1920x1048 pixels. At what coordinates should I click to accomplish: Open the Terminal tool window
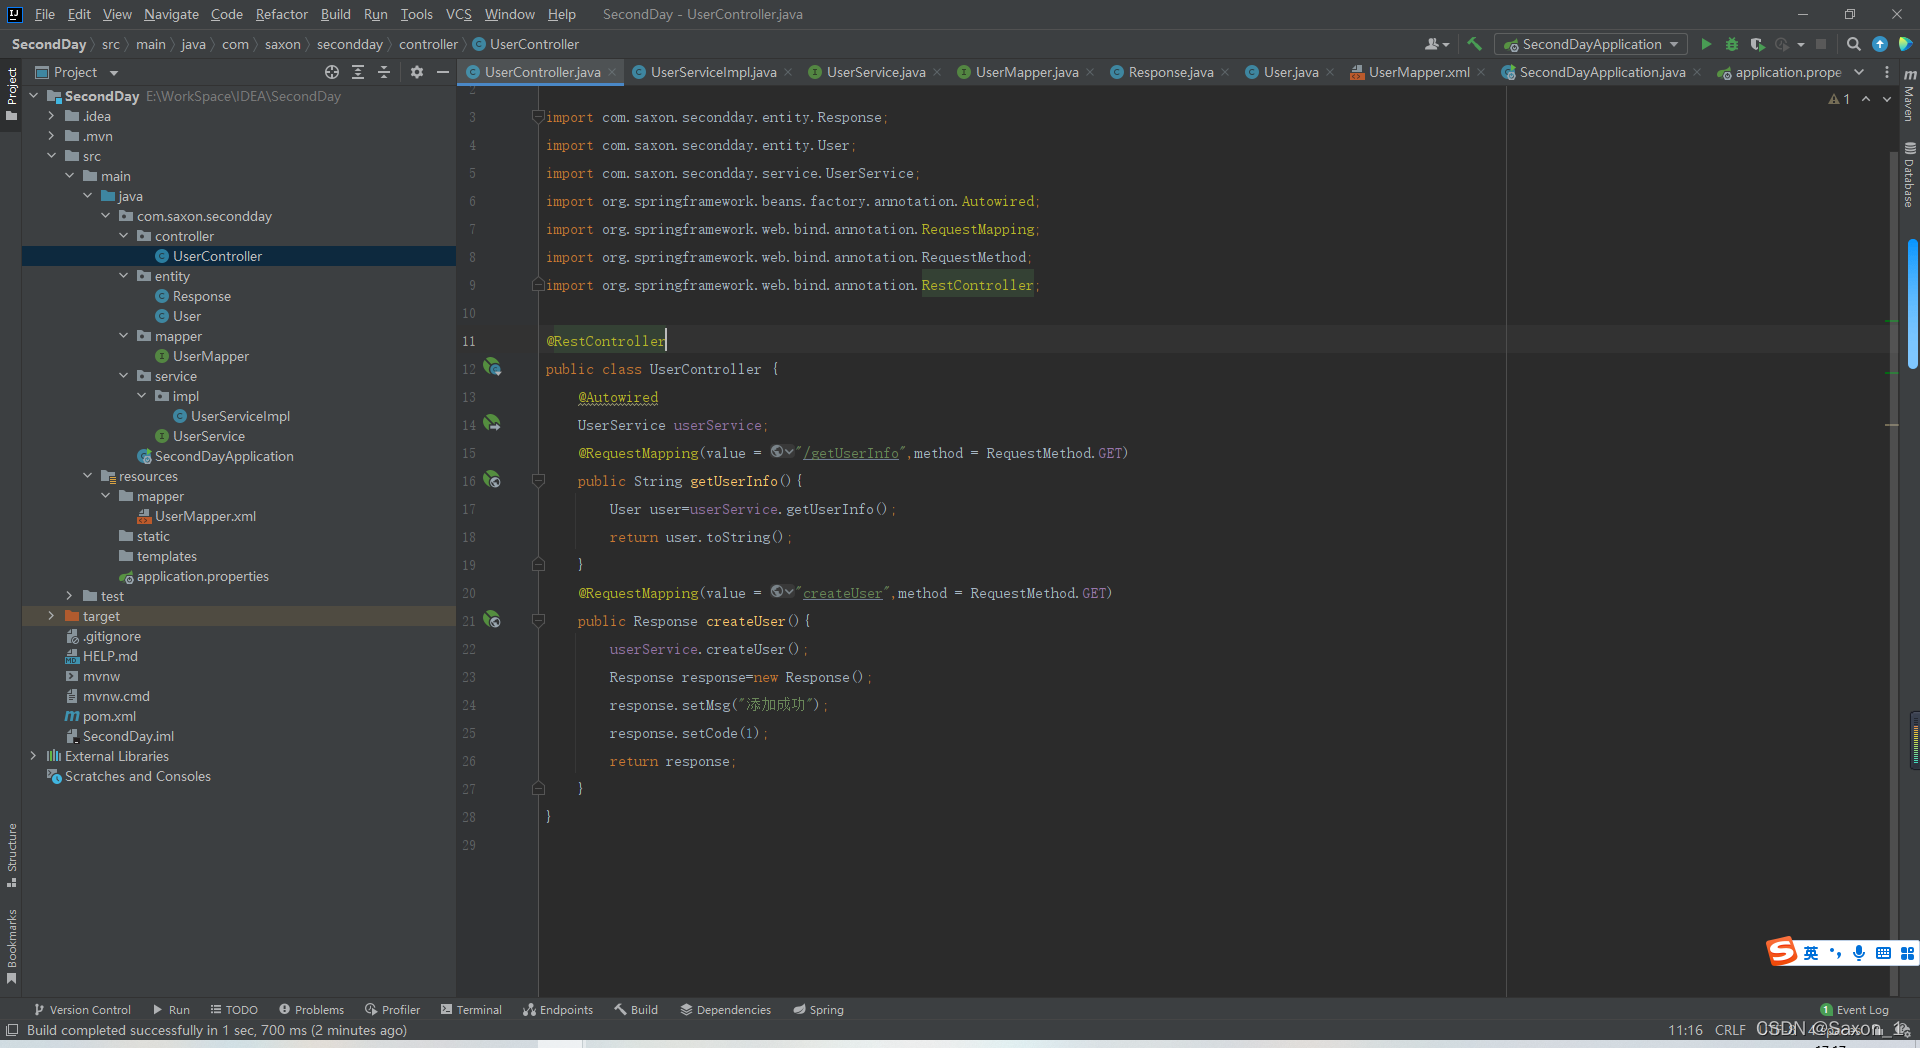[x=471, y=1010]
